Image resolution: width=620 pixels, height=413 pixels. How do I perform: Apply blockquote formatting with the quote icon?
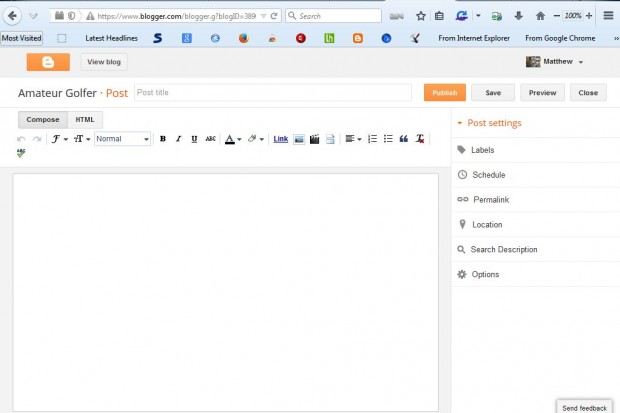(404, 139)
